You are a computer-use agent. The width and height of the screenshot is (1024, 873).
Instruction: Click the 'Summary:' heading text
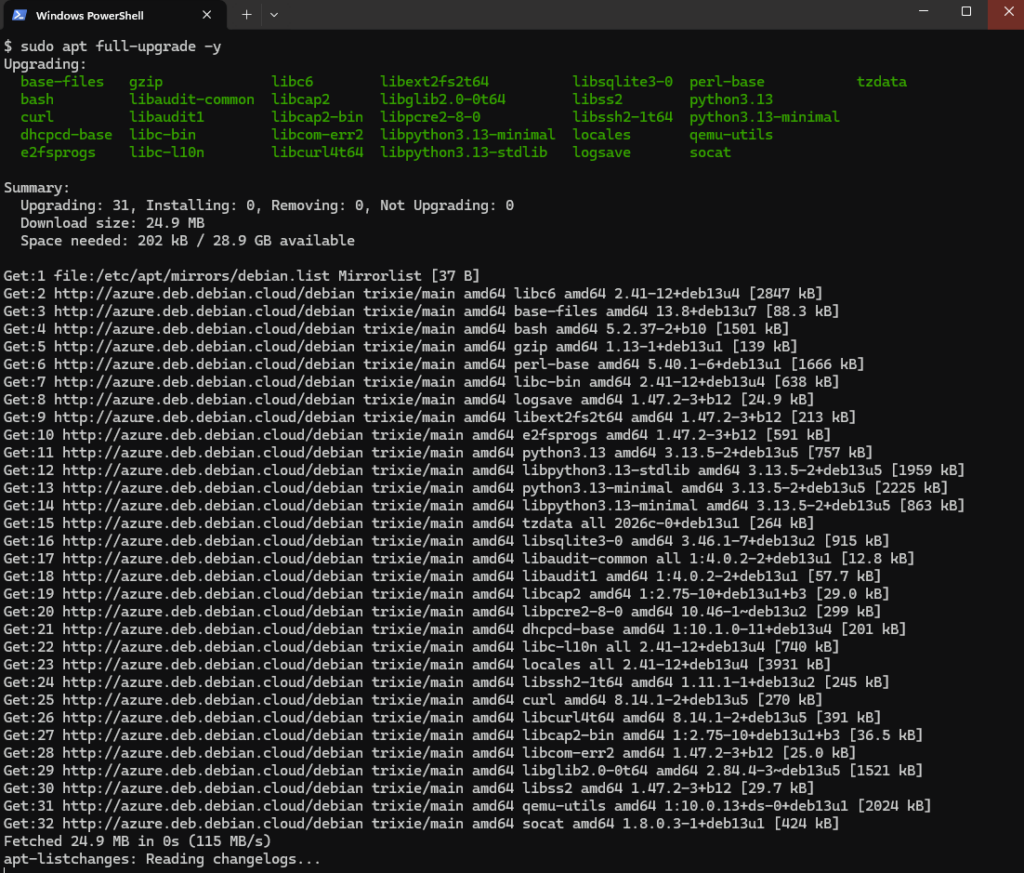pos(37,188)
